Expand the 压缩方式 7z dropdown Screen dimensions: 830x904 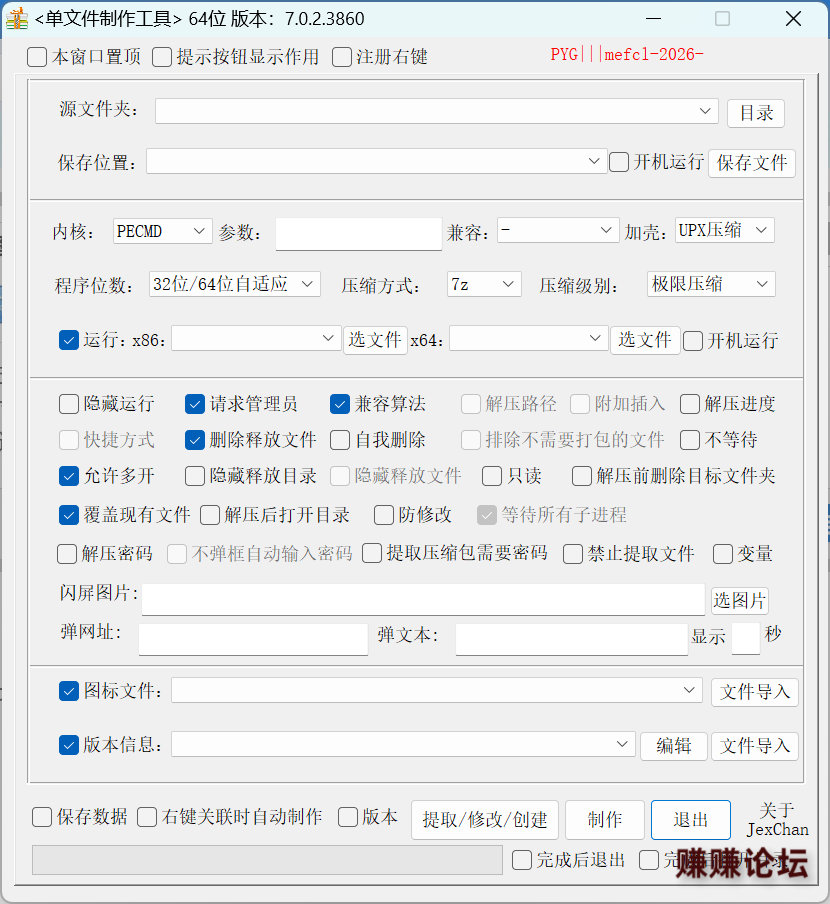click(509, 284)
